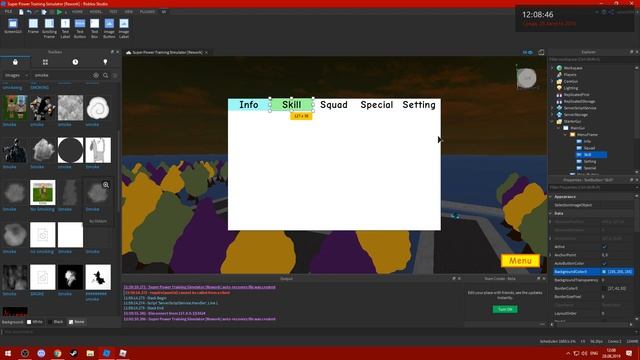Click the Toolbox search magnifier icon
Viewport: 640px width, 360px height.
click(x=106, y=75)
